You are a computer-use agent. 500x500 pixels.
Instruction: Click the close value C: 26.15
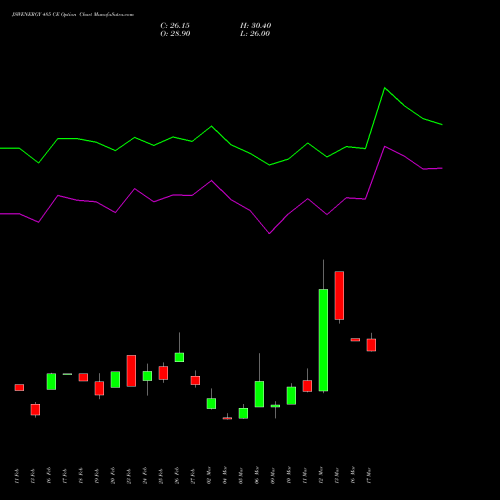click(x=175, y=26)
